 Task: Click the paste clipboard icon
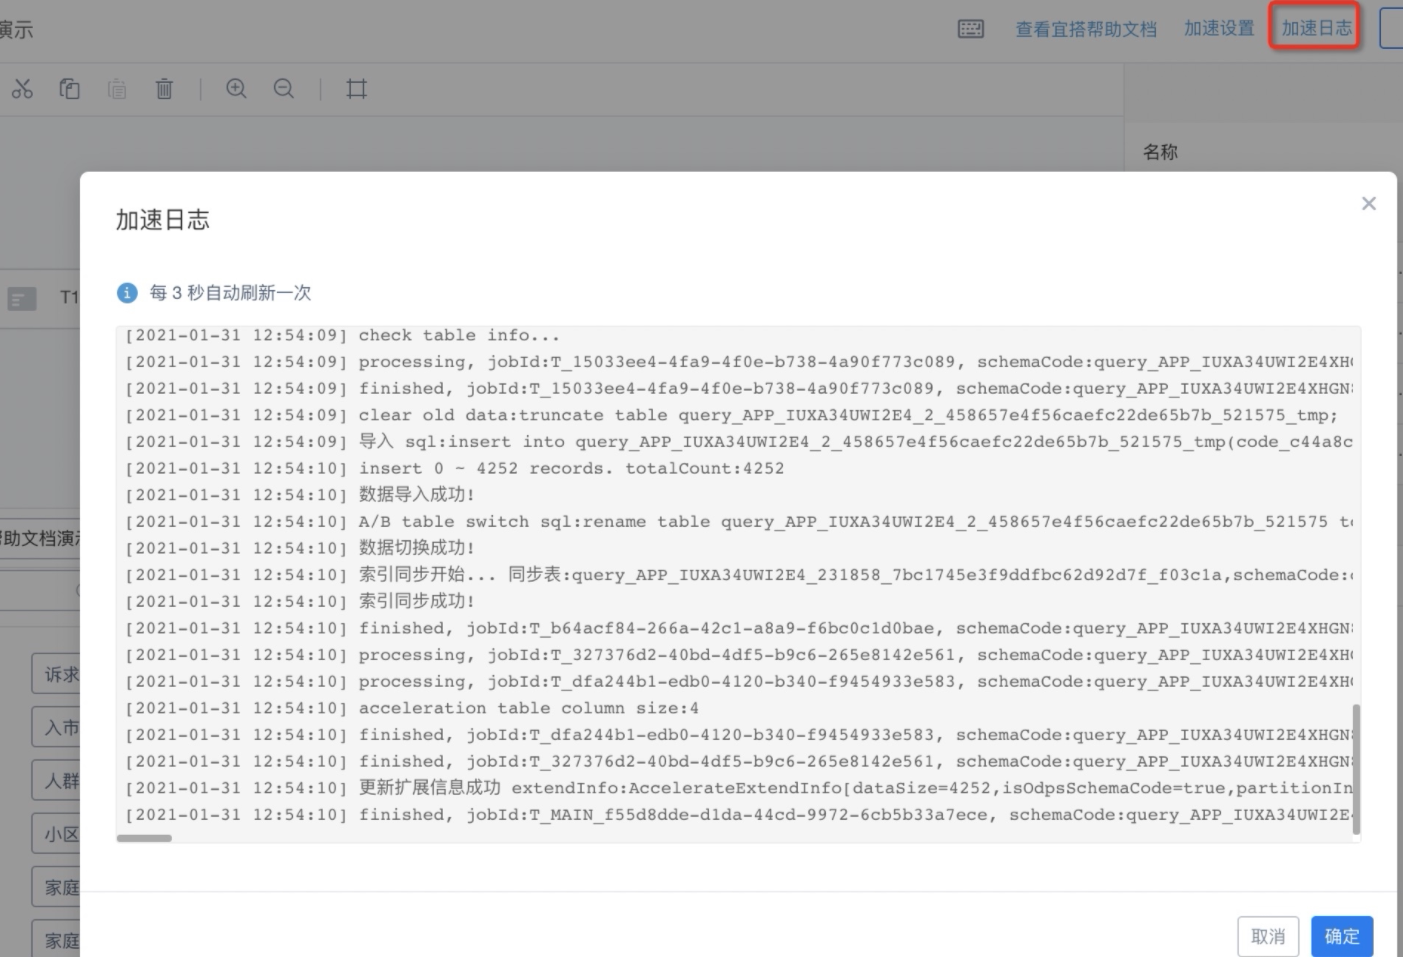pos(117,89)
